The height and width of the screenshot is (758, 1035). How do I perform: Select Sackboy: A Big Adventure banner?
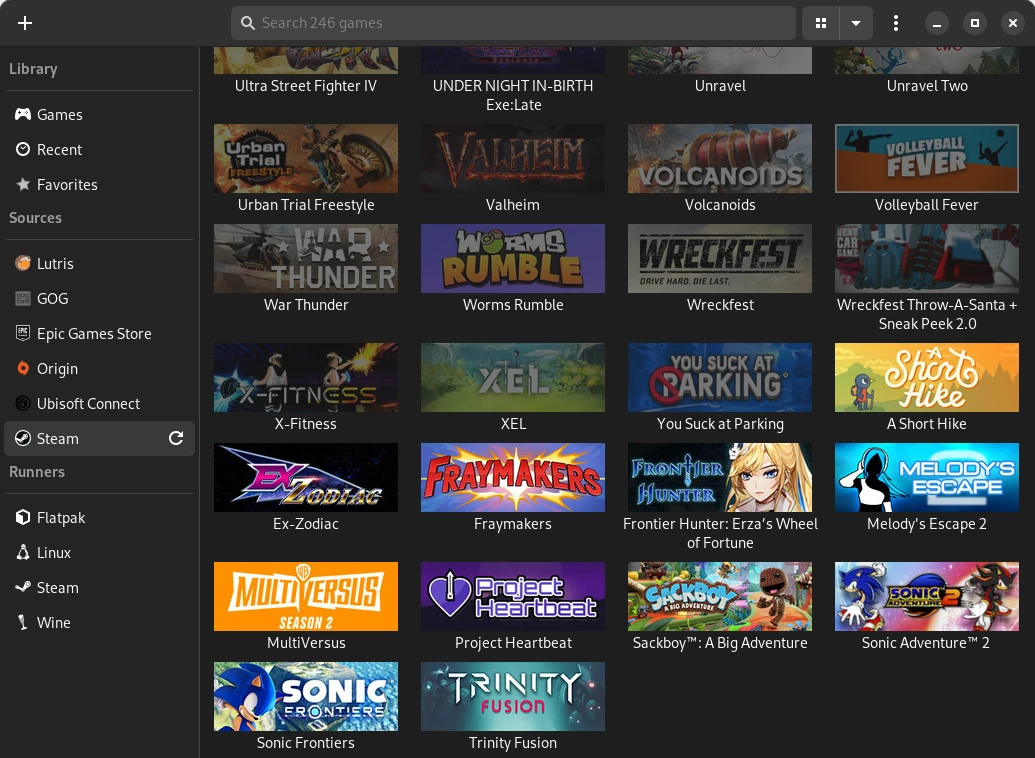coord(720,596)
